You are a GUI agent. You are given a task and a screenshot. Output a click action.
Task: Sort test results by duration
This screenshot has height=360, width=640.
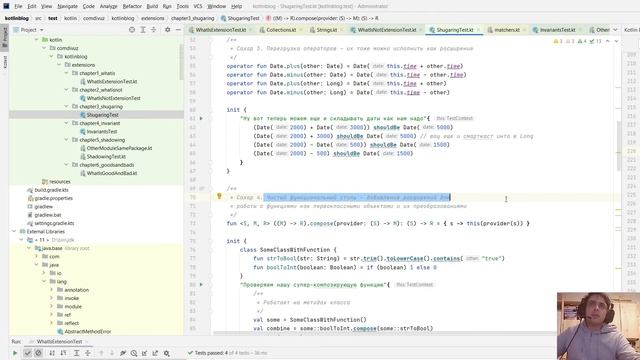(63, 353)
